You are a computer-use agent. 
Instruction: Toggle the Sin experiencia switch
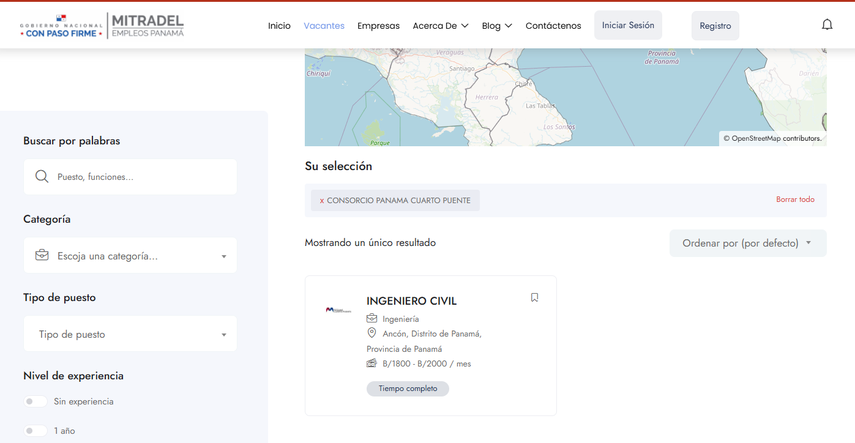click(35, 402)
